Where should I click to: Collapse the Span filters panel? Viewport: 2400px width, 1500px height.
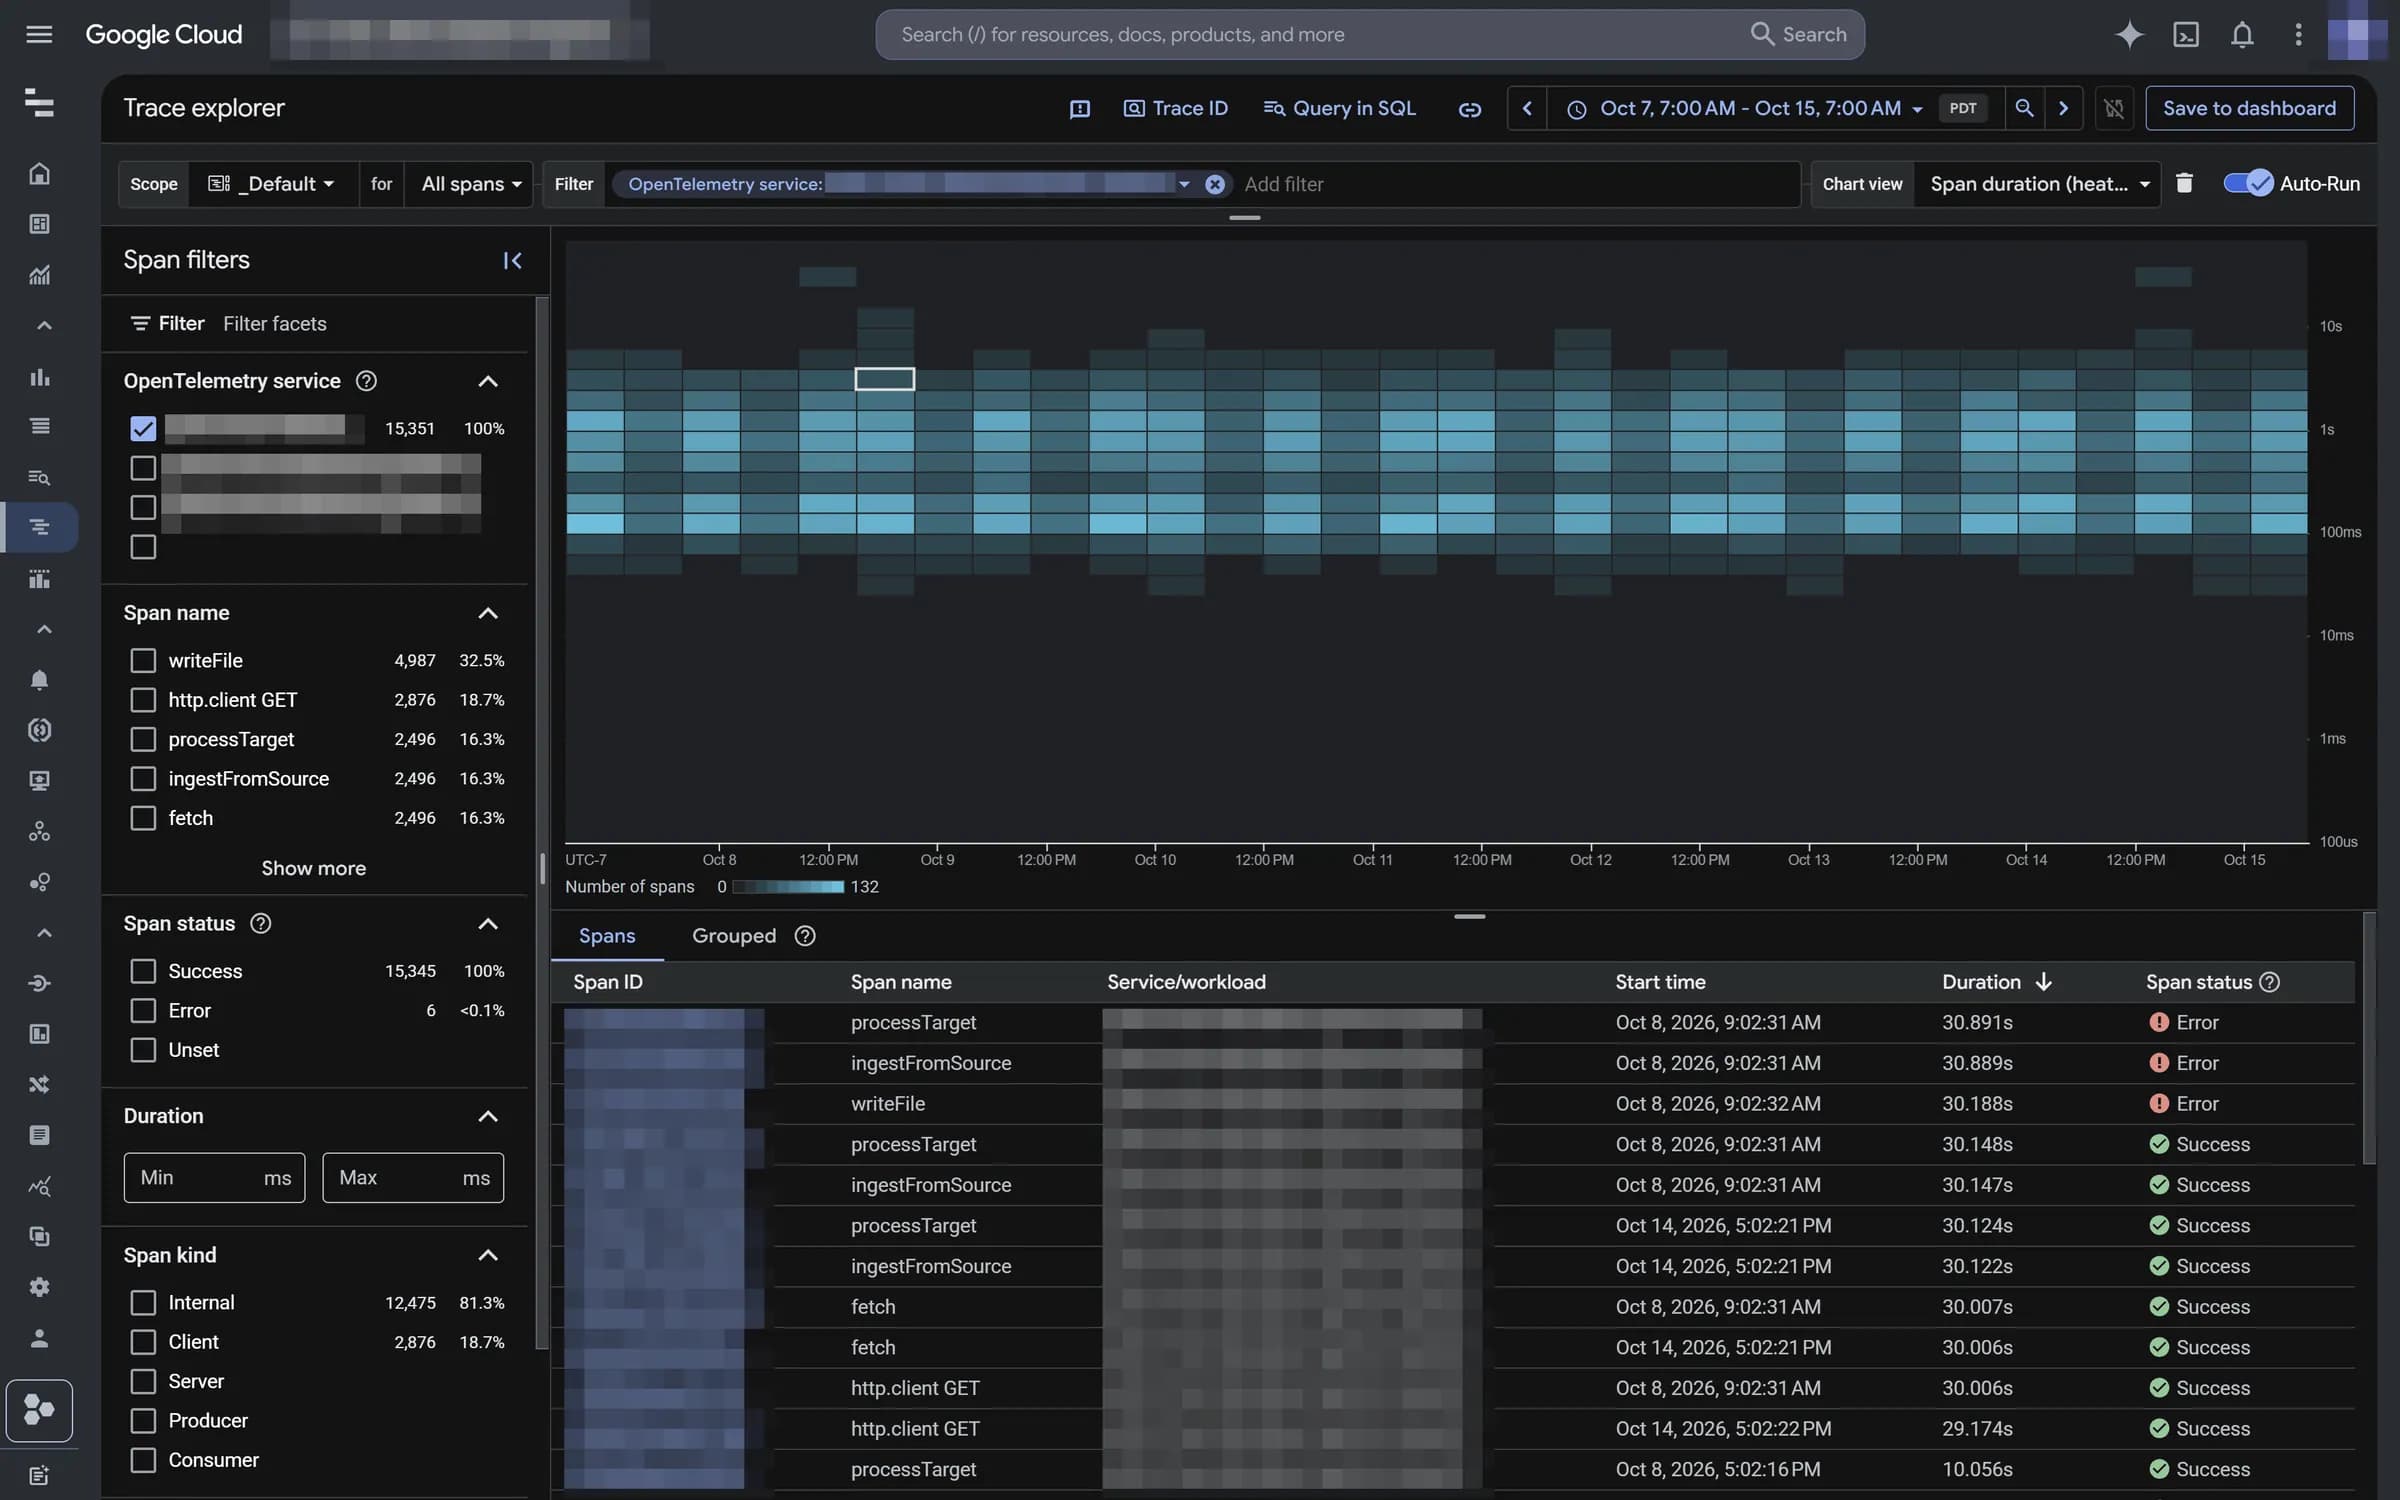click(512, 260)
